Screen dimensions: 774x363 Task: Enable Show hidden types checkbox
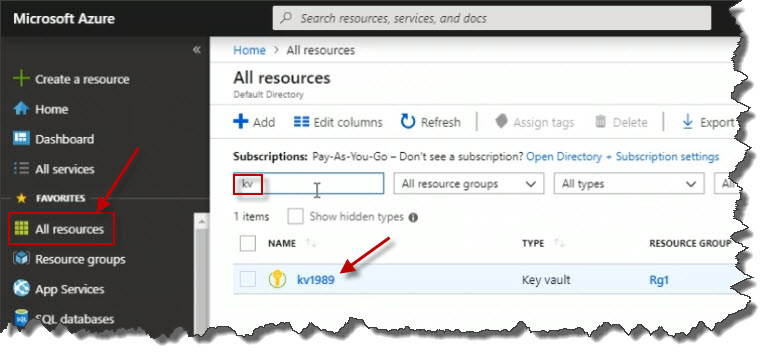click(295, 216)
